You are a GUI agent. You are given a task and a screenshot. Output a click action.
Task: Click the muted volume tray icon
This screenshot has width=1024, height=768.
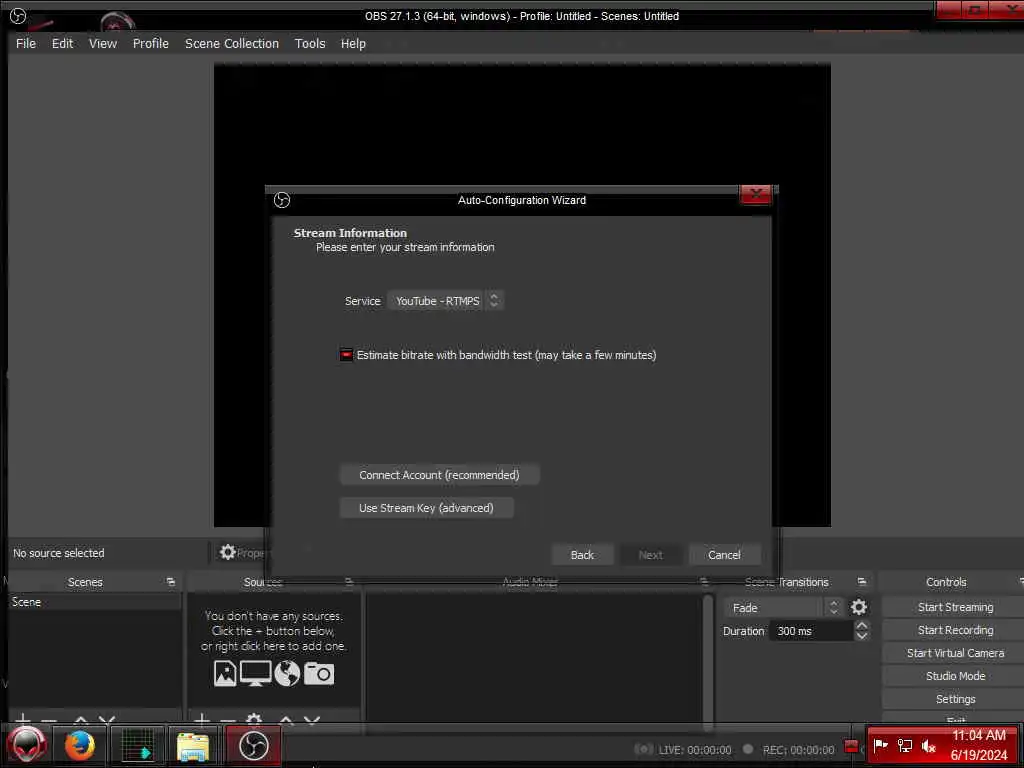coord(928,745)
